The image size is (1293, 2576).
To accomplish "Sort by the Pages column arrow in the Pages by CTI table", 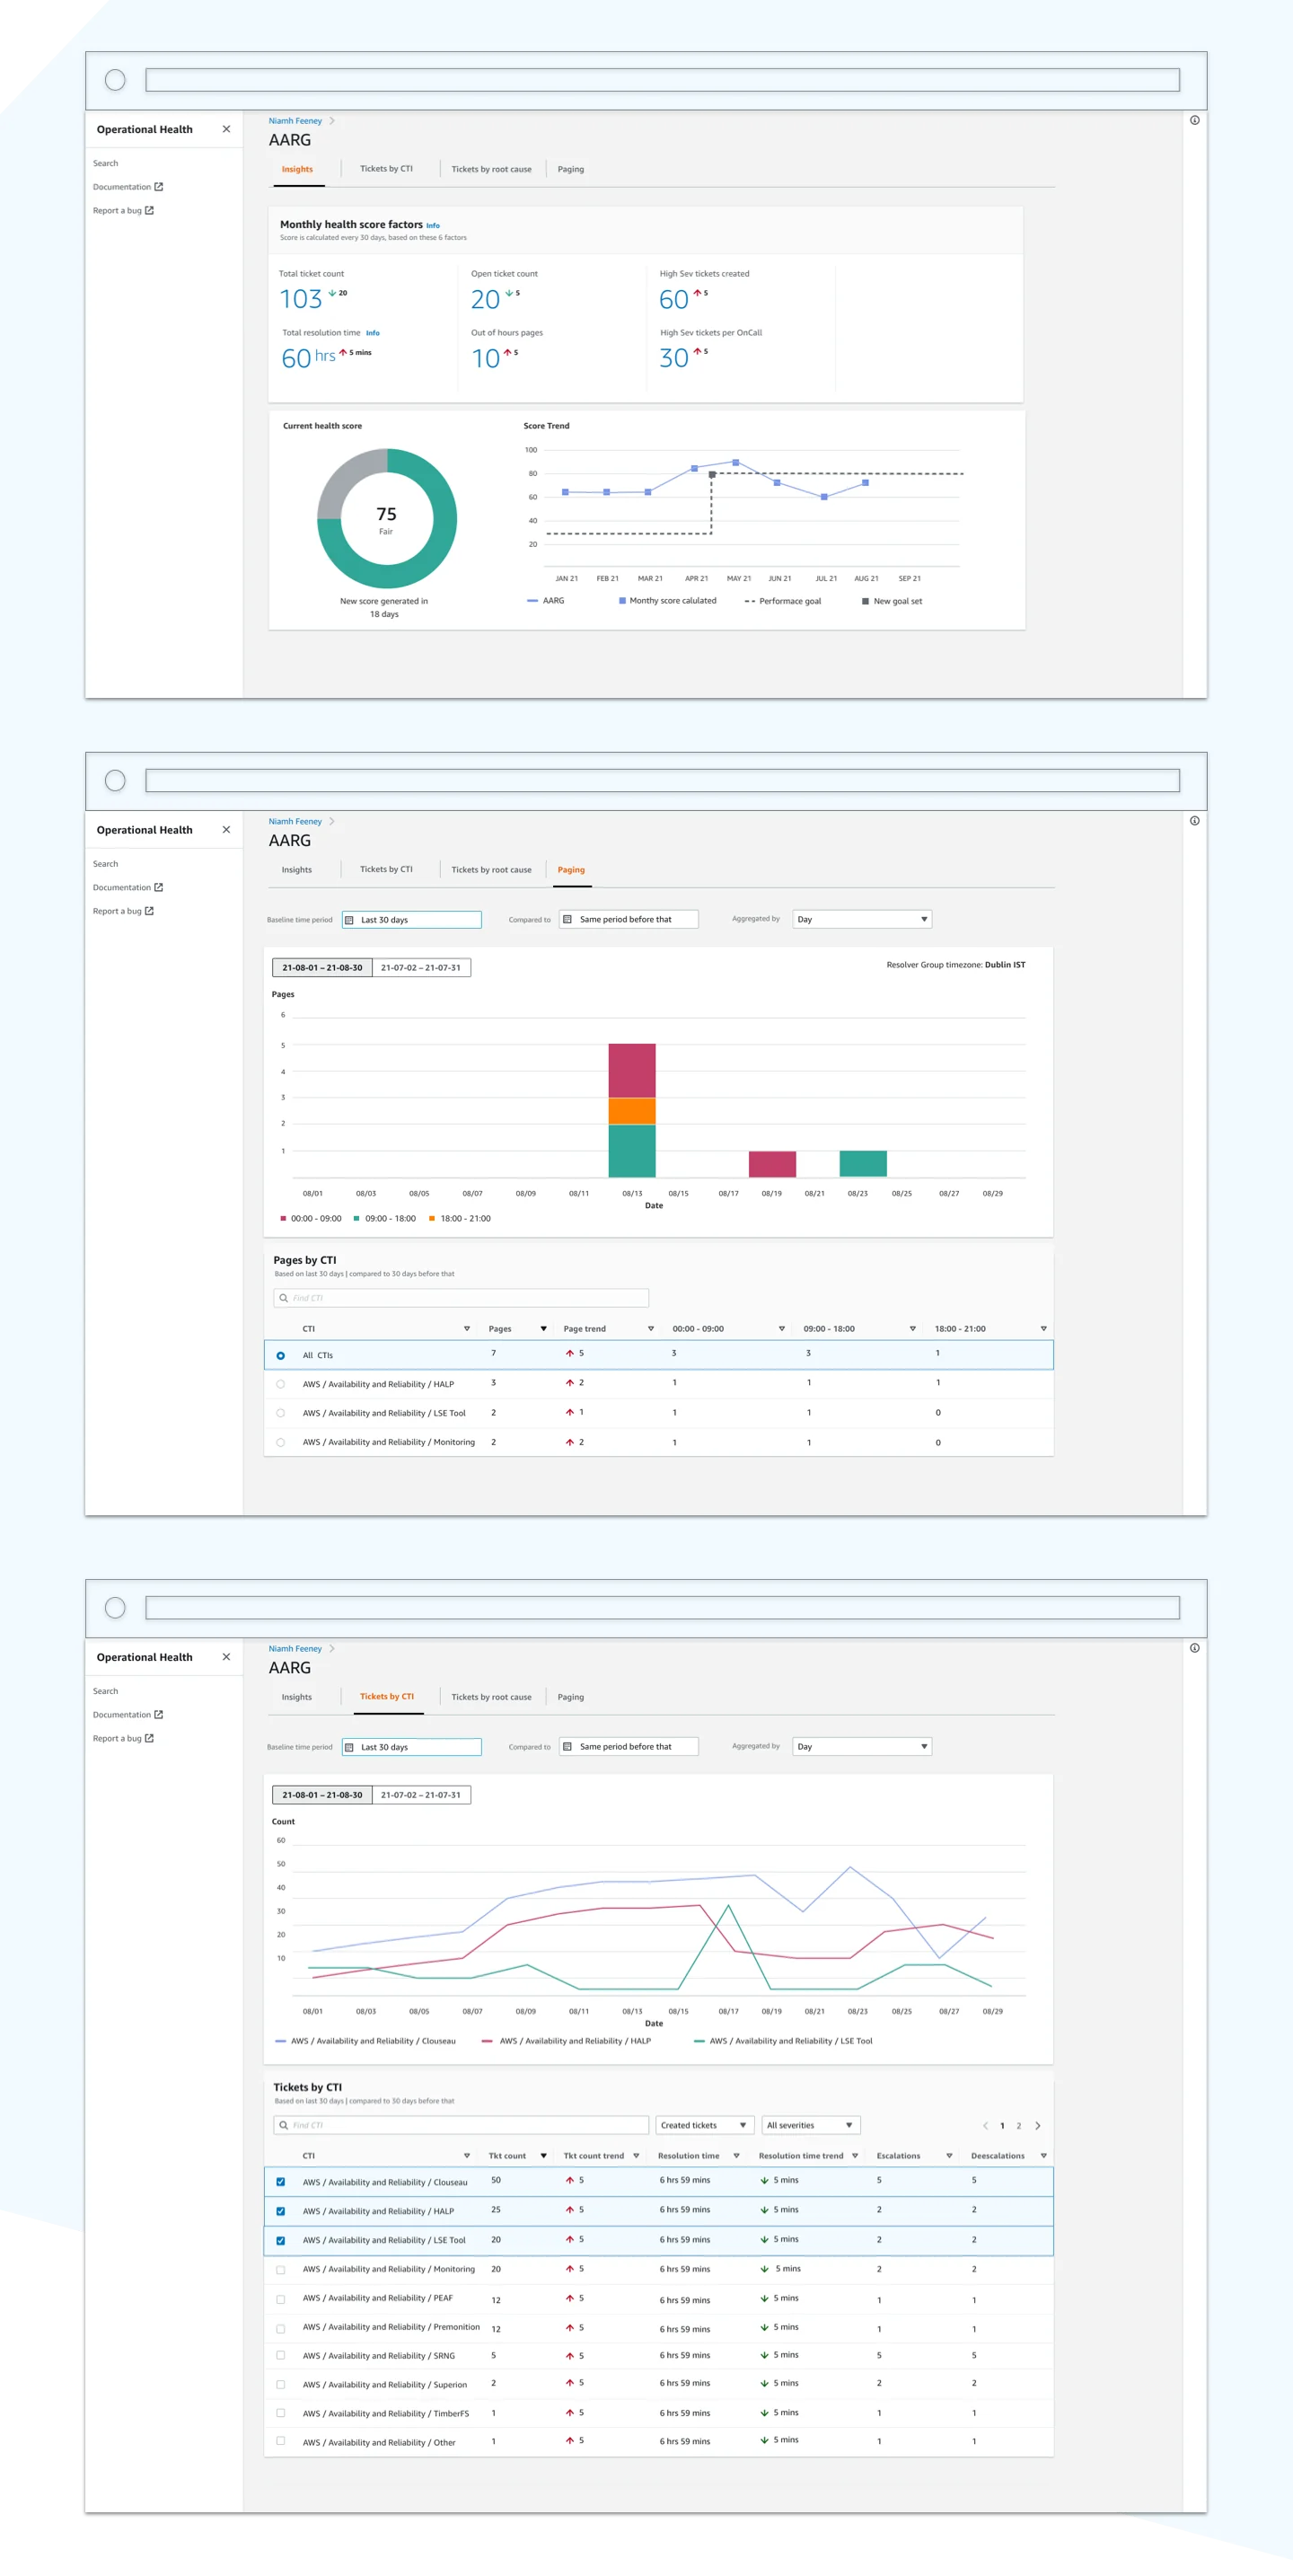I will click(x=543, y=1329).
